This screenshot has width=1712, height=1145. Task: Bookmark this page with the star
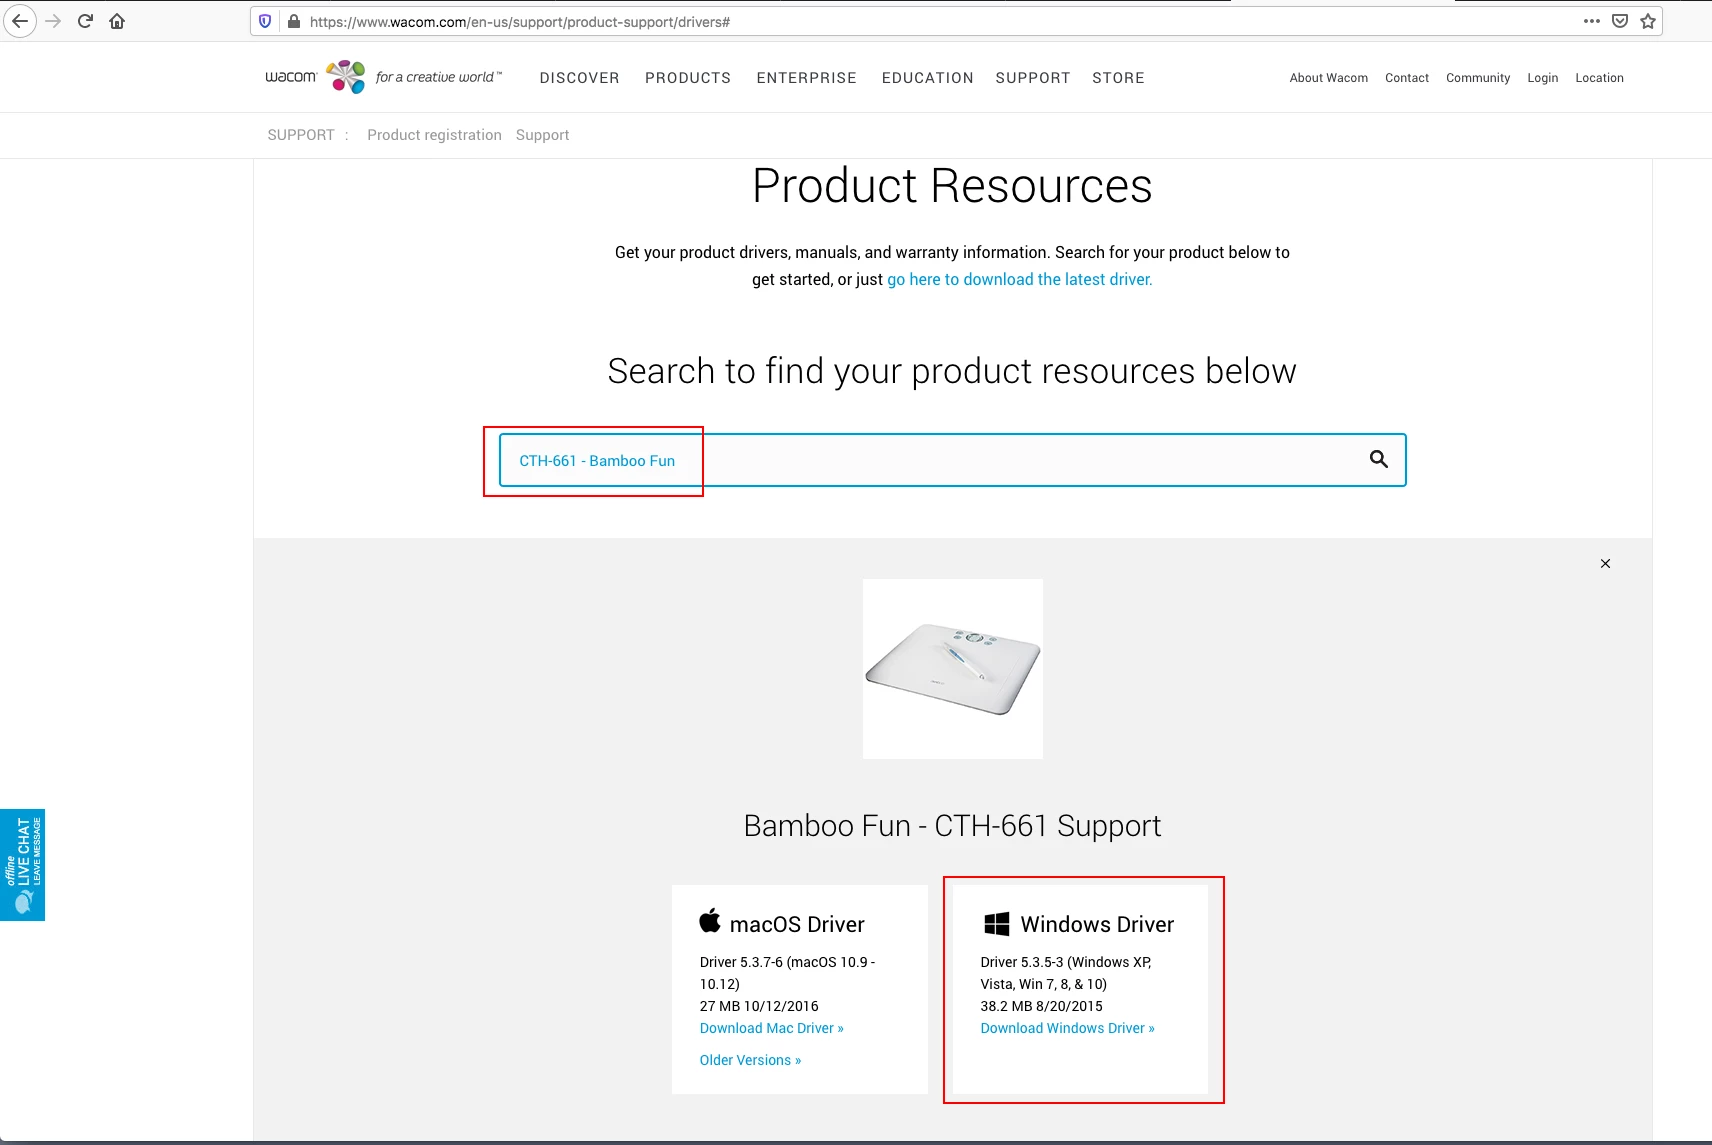(x=1648, y=21)
